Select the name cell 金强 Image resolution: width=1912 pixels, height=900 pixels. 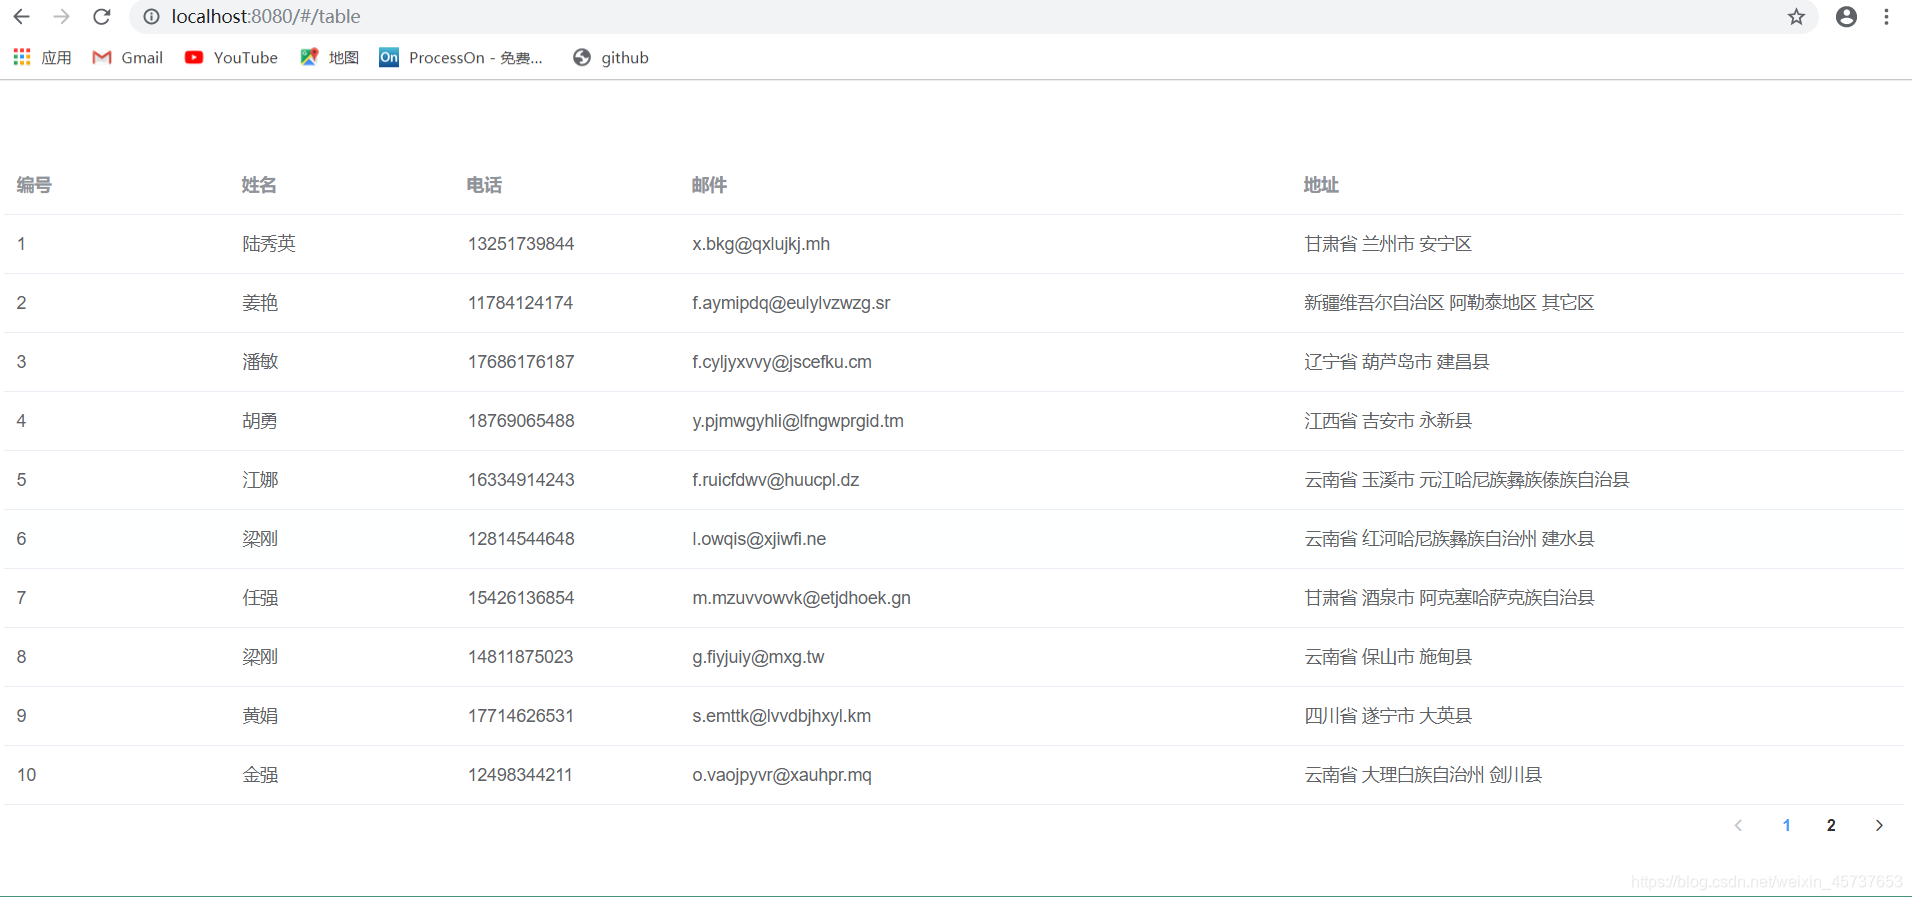coord(260,775)
